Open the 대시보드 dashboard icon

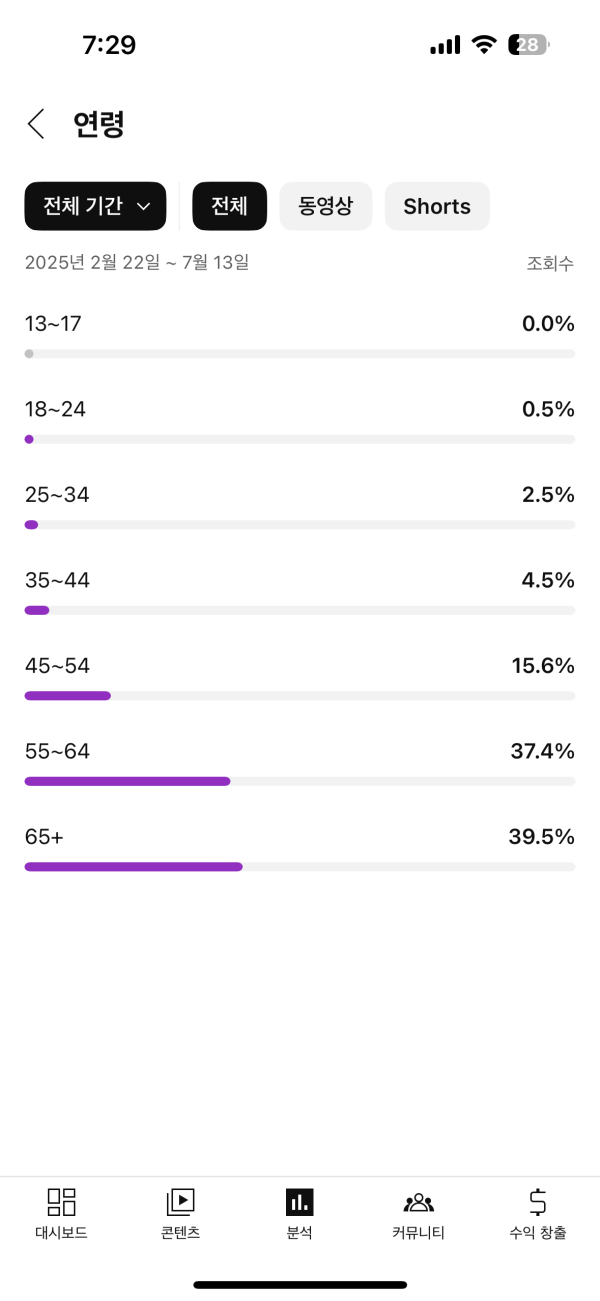[62, 1201]
